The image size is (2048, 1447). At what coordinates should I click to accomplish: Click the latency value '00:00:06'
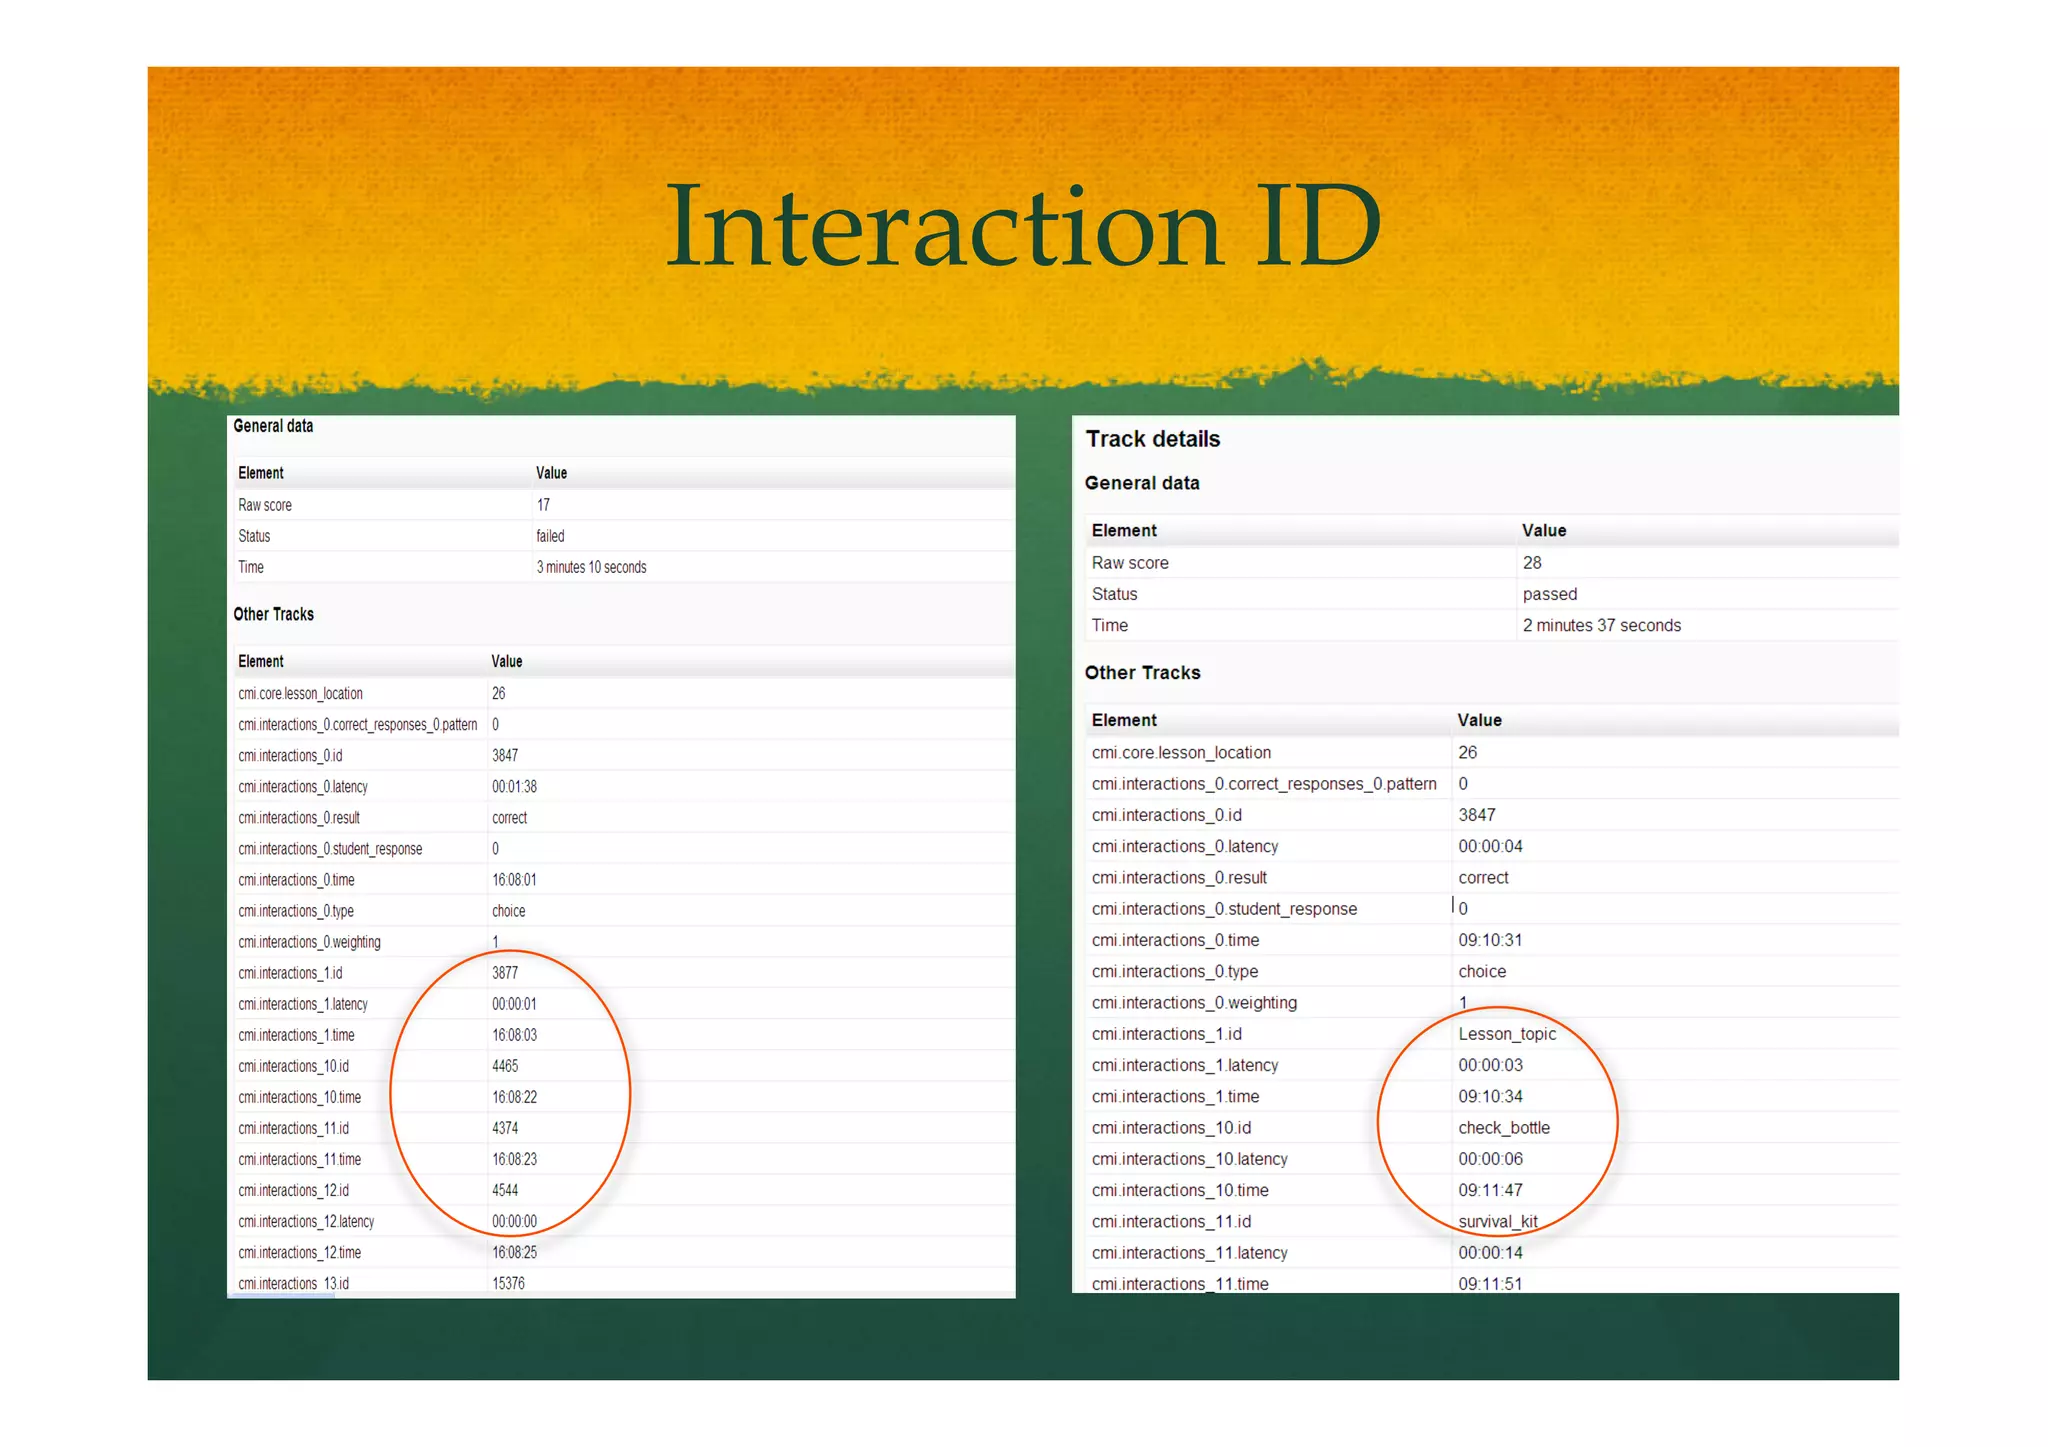(x=1490, y=1159)
